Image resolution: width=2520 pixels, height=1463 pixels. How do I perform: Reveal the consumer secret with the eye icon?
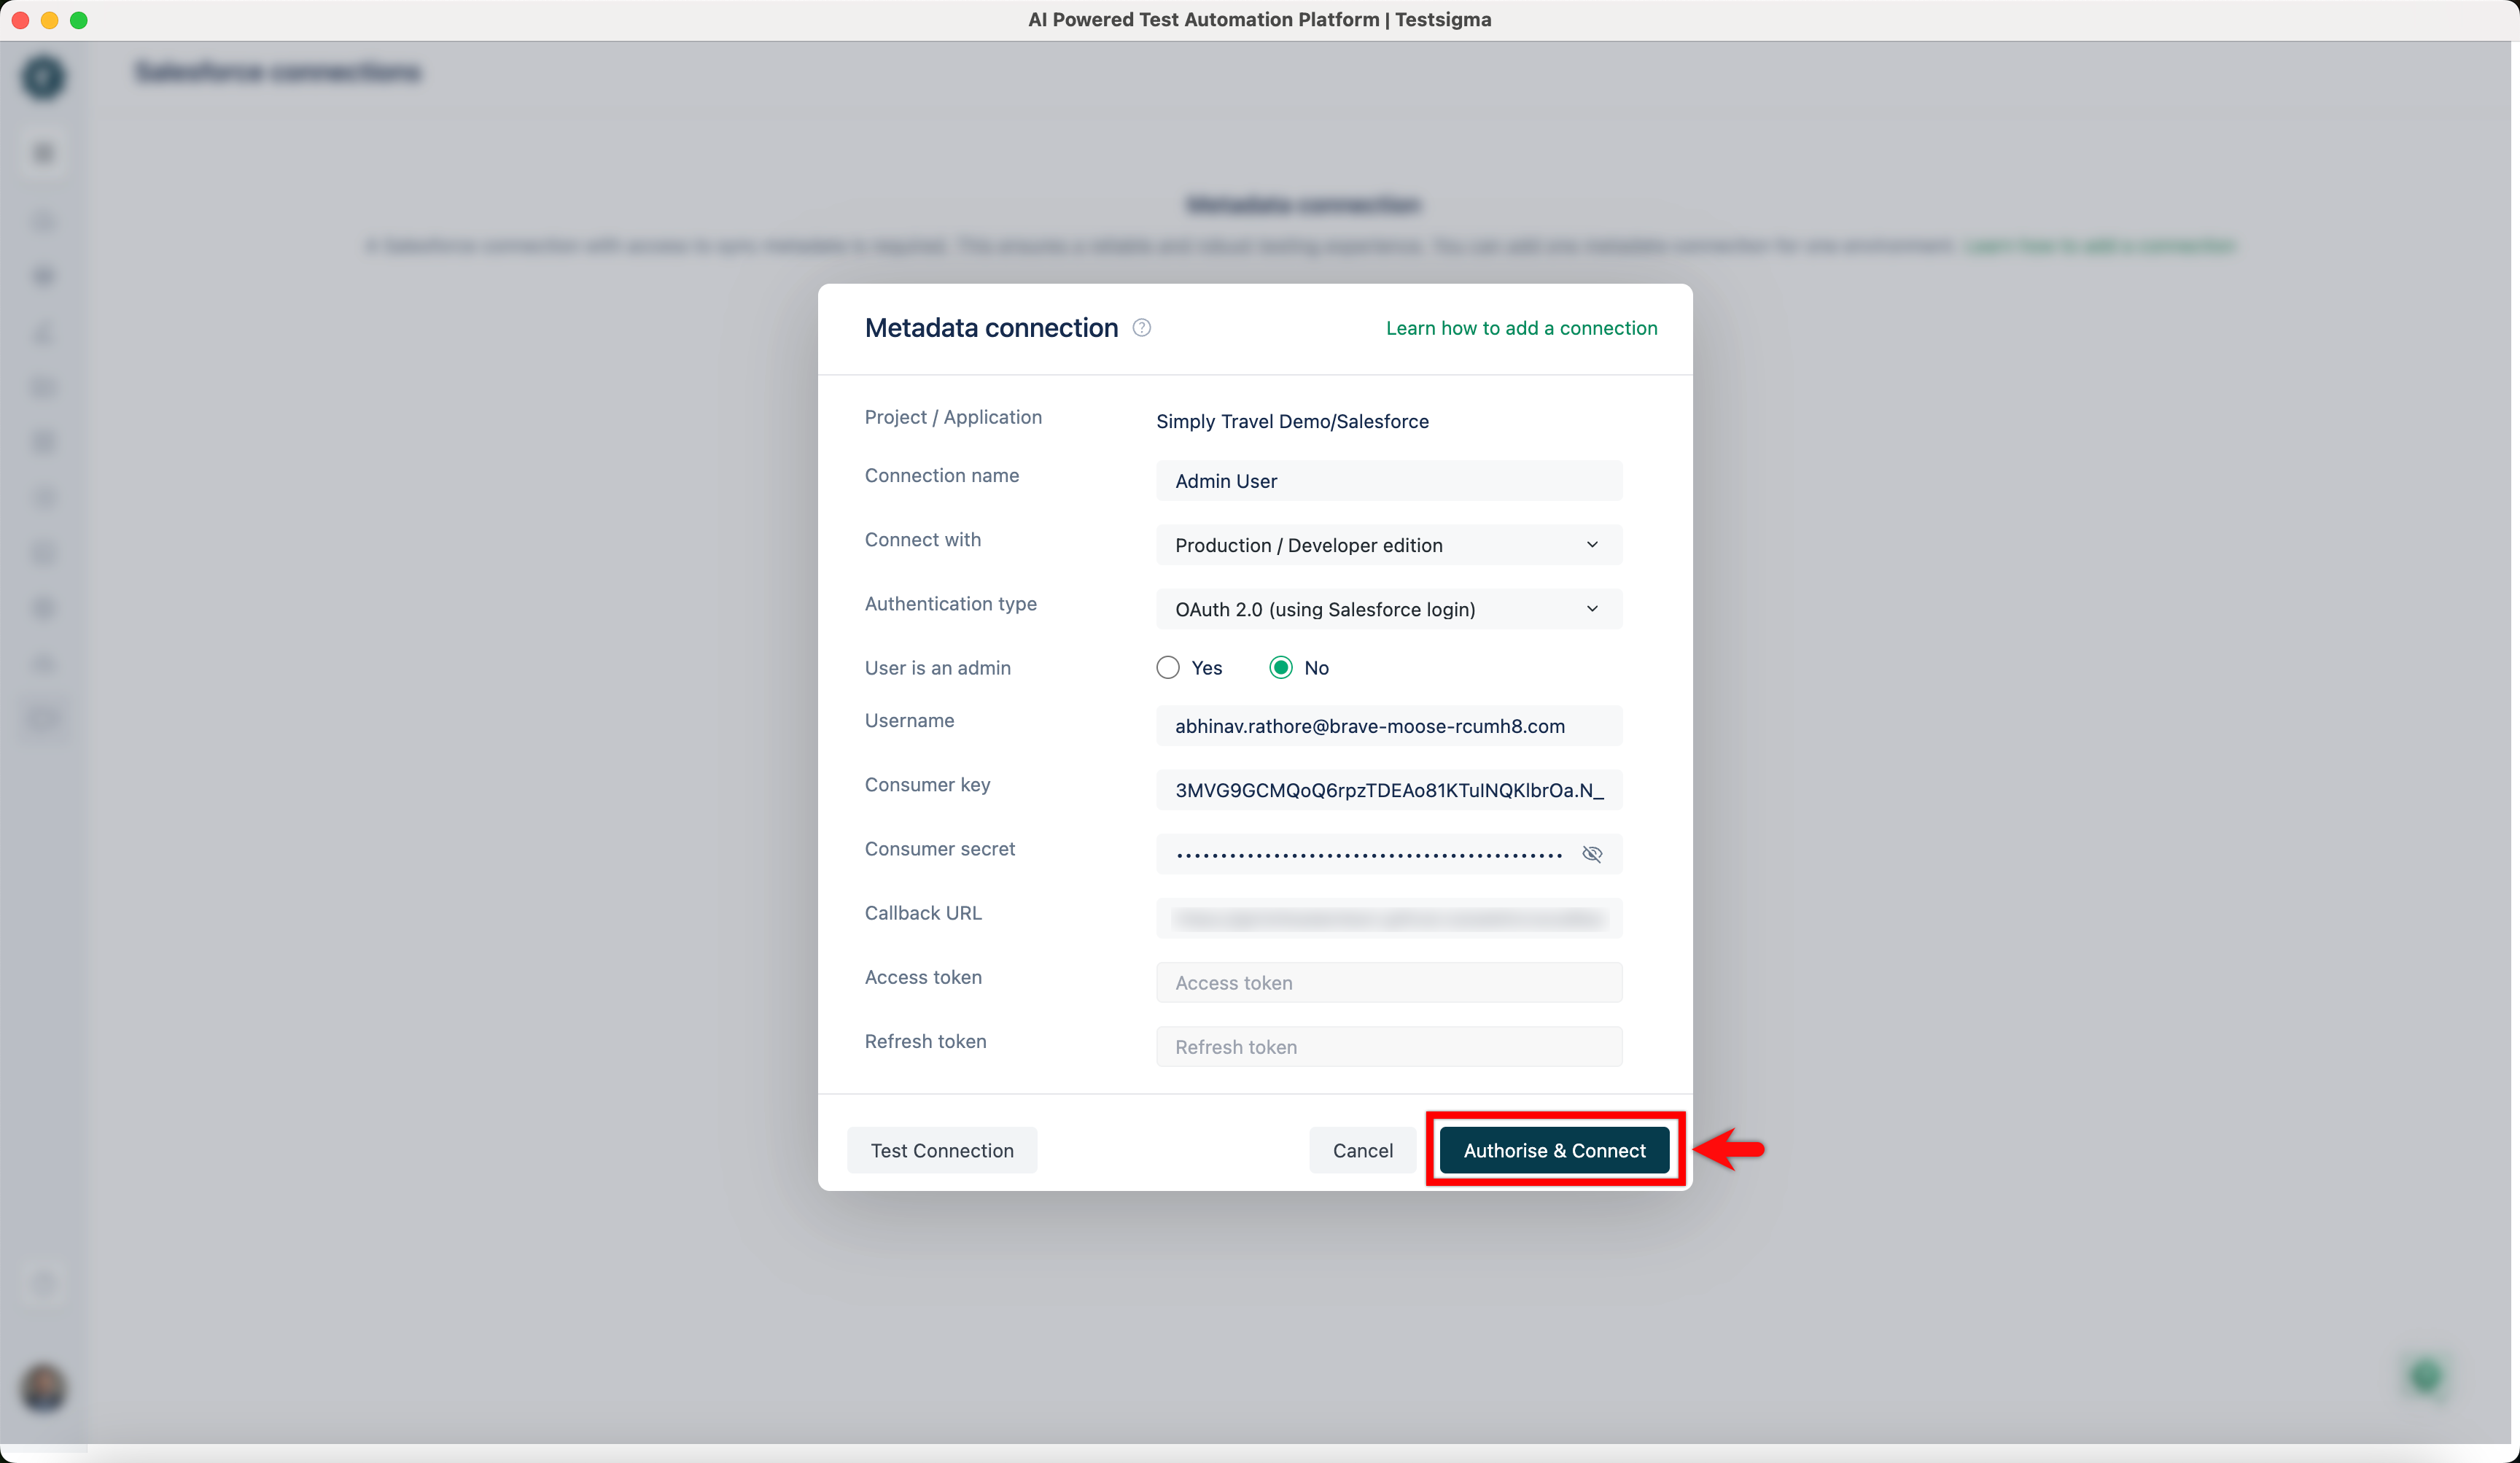click(x=1592, y=854)
